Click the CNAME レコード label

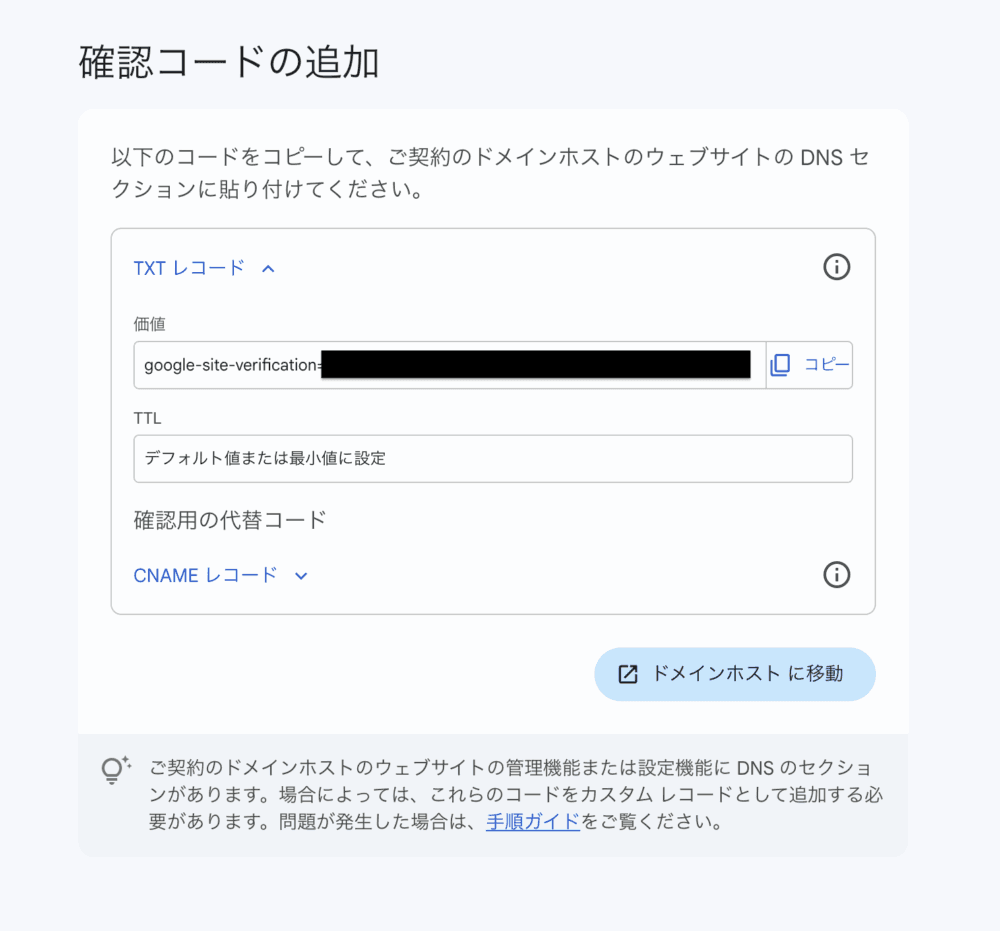(x=205, y=576)
